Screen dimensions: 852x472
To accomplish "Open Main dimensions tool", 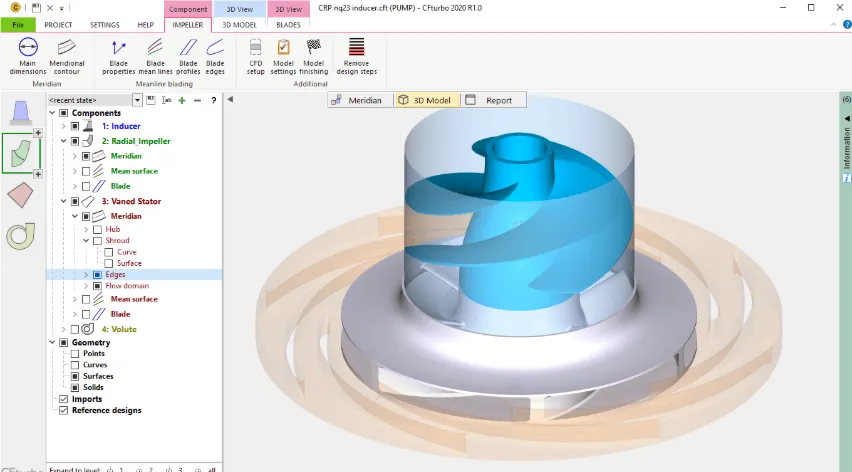I will [x=28, y=56].
